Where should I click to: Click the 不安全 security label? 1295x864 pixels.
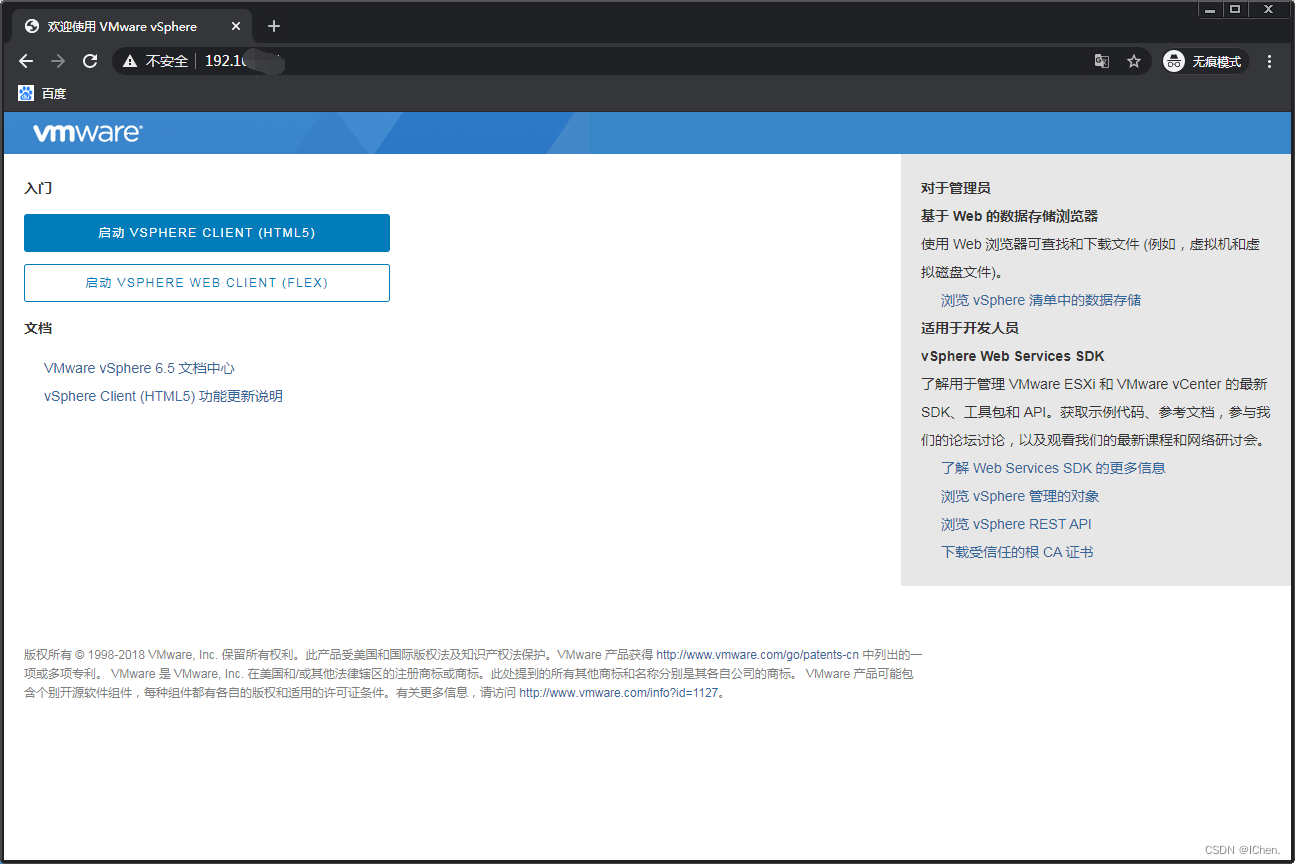[167, 61]
